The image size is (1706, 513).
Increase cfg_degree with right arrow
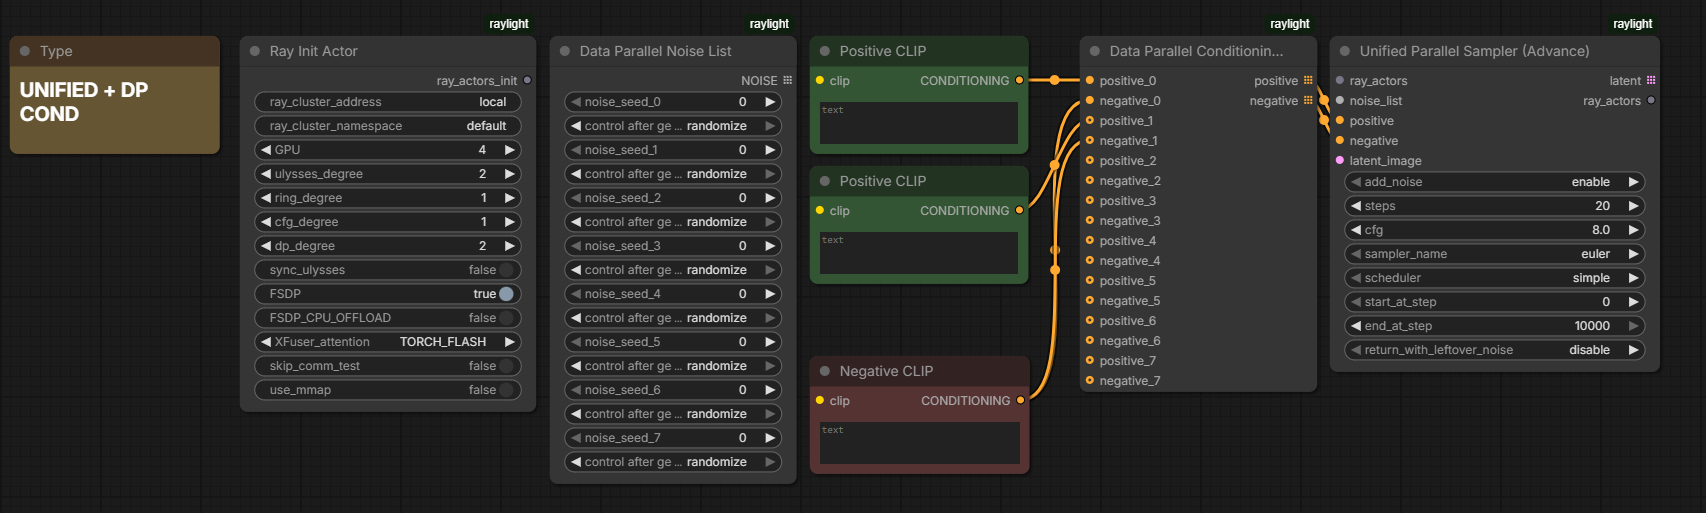[510, 222]
